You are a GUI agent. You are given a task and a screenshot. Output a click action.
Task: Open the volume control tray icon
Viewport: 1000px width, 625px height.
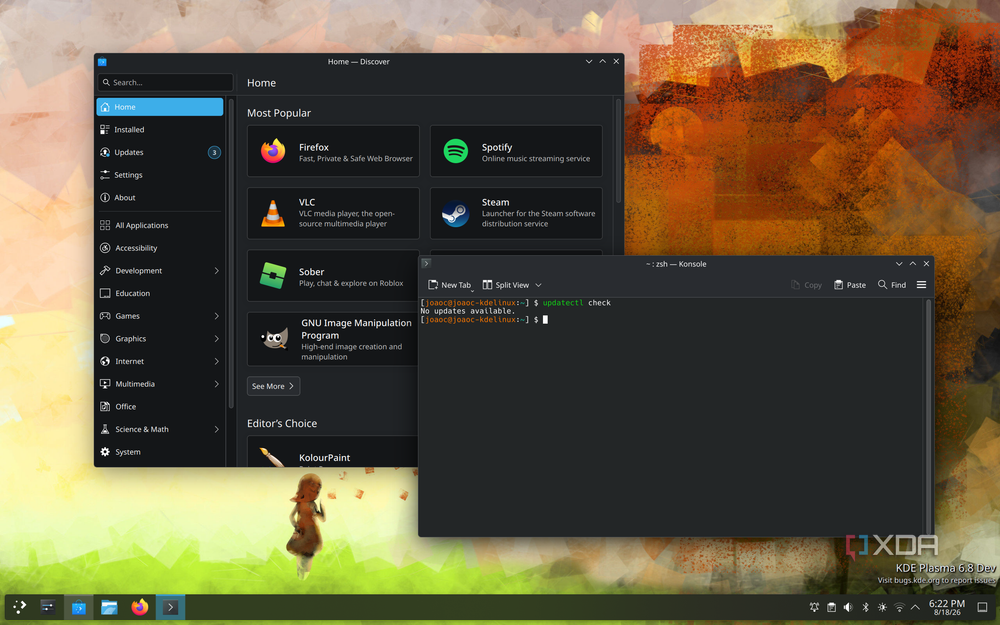click(848, 608)
